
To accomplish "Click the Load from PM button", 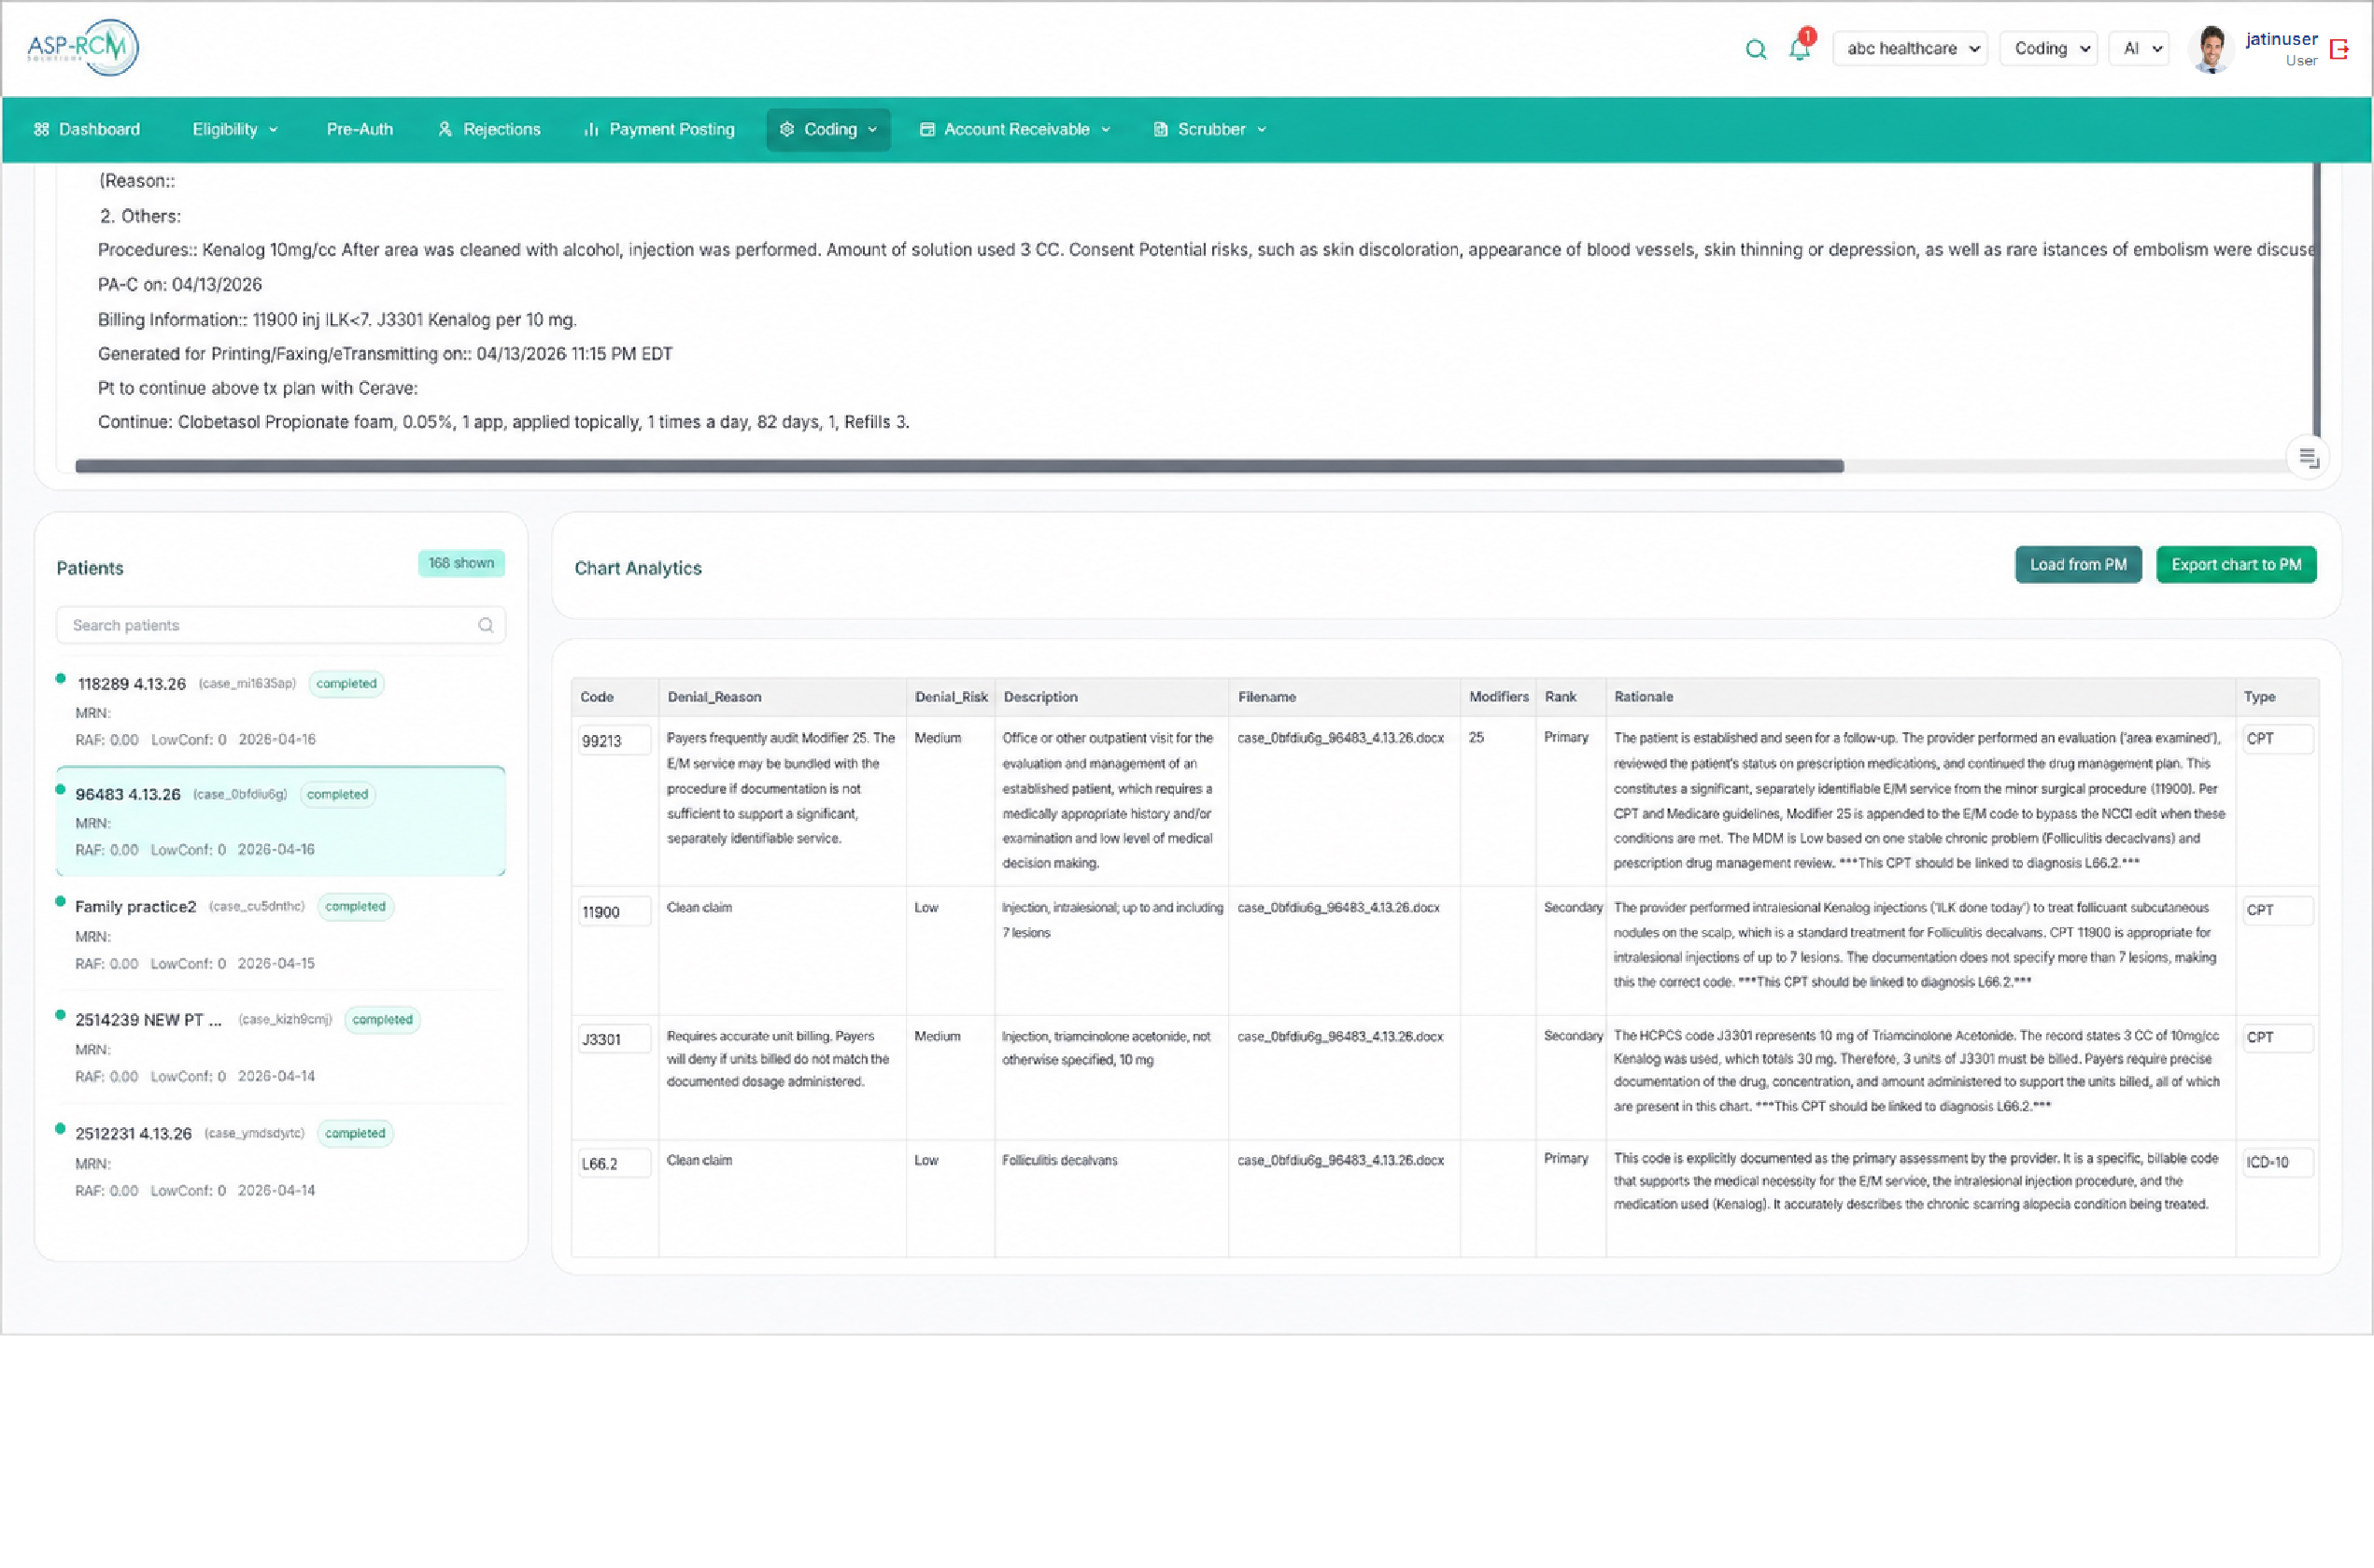I will (2078, 564).
